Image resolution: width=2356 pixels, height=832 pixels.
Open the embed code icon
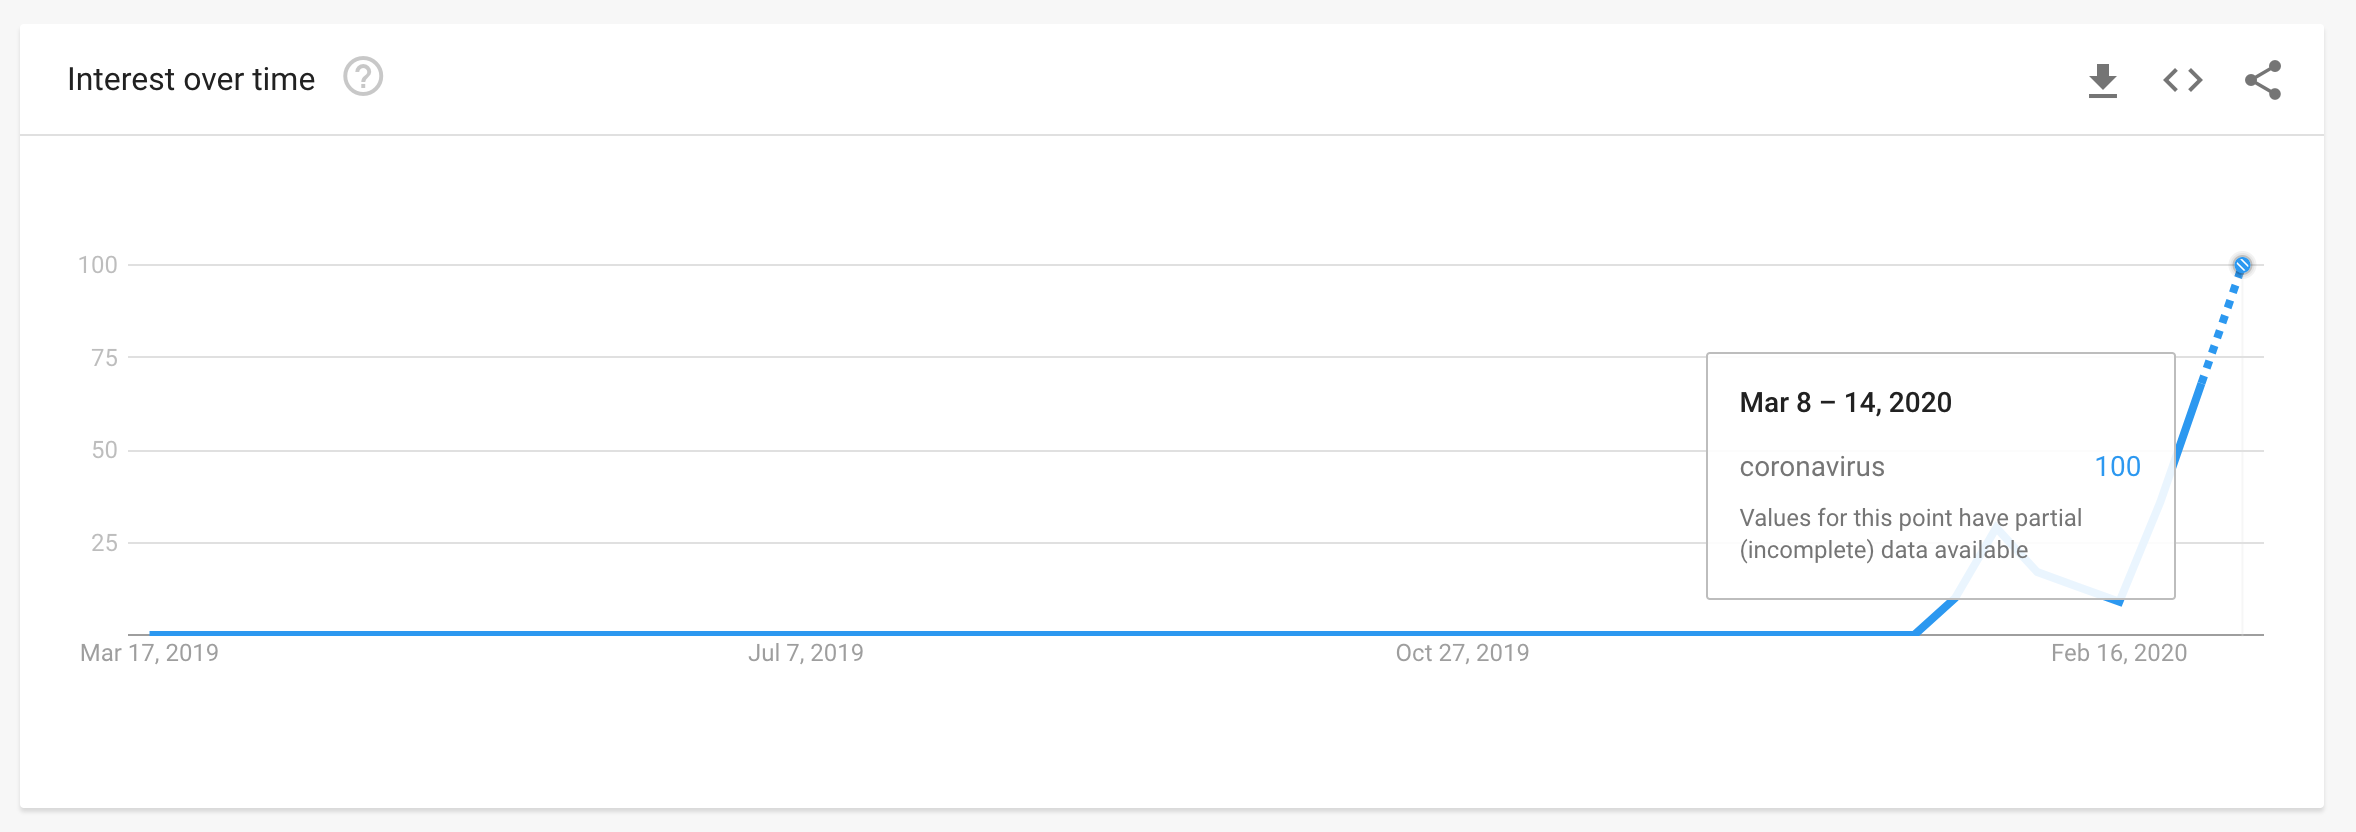(2183, 80)
